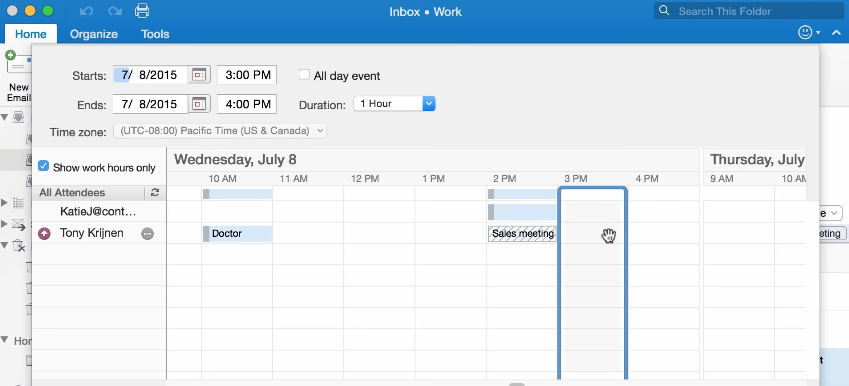Select the Sales meeting block

point(522,234)
